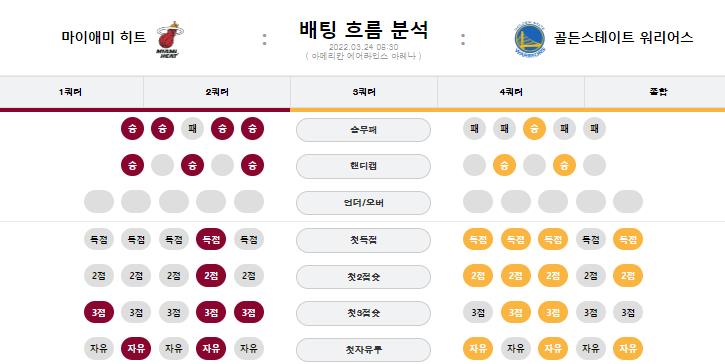
Task: Click the gray 패 badge in Heat row
Action: [x=192, y=129]
